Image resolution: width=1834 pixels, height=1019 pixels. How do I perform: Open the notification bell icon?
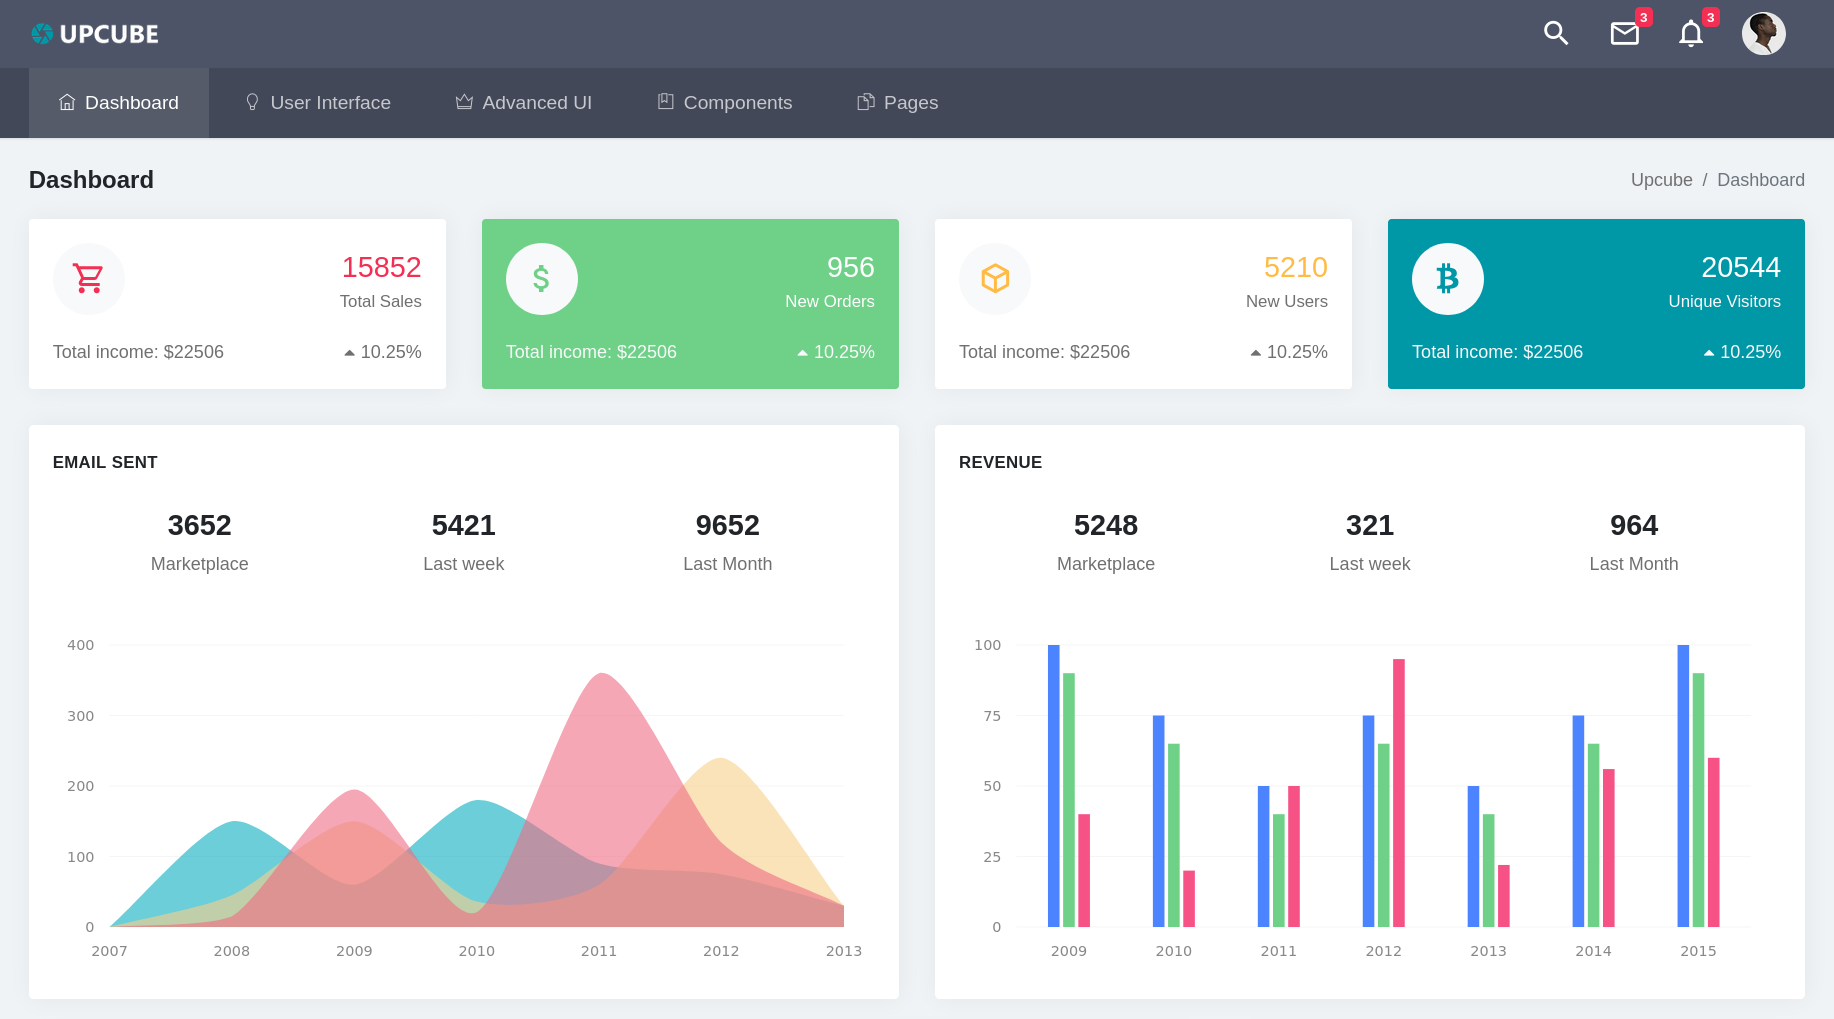(1690, 34)
